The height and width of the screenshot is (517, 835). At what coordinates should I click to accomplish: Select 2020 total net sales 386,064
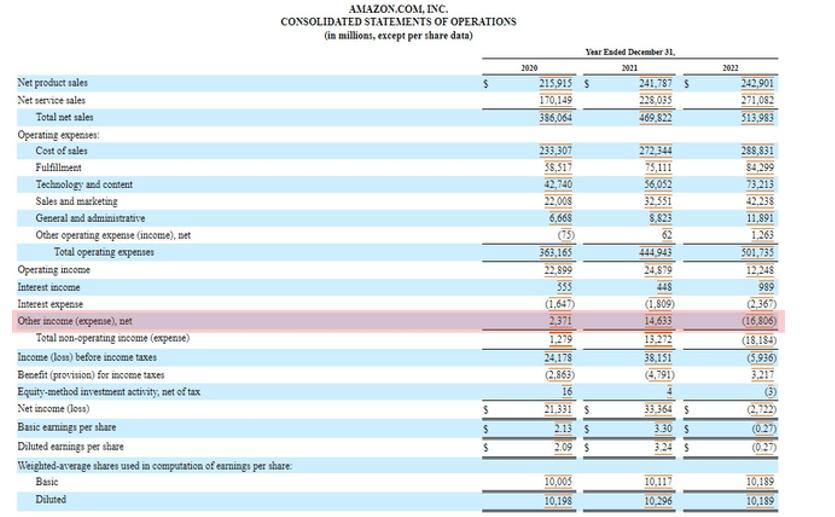pyautogui.click(x=556, y=118)
